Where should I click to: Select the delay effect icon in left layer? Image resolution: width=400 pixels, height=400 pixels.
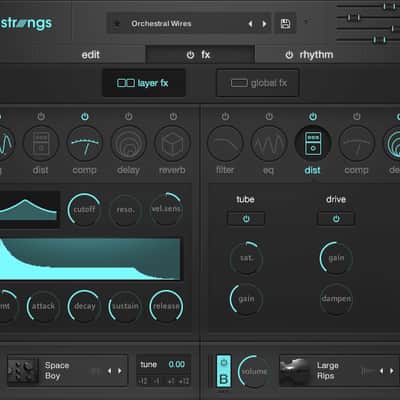click(129, 144)
